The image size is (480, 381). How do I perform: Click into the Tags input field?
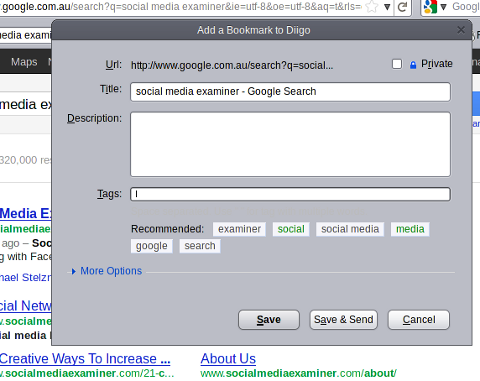coord(290,194)
